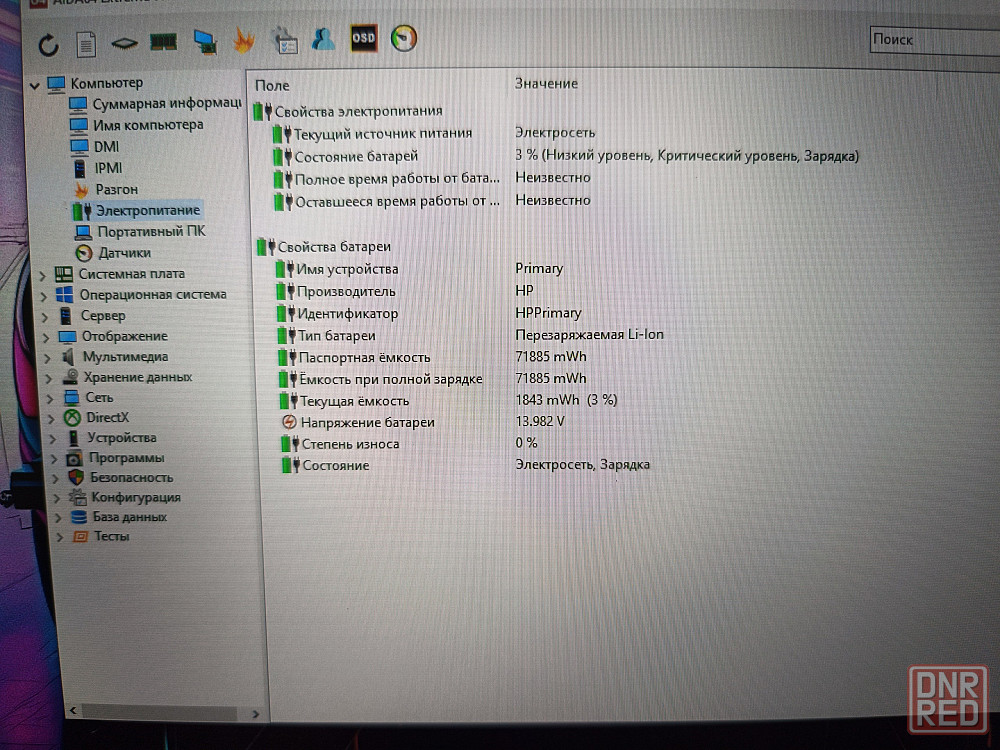This screenshot has height=750, width=1000.
Task: Click the Refresh toolbar icon
Action: pyautogui.click(x=48, y=45)
